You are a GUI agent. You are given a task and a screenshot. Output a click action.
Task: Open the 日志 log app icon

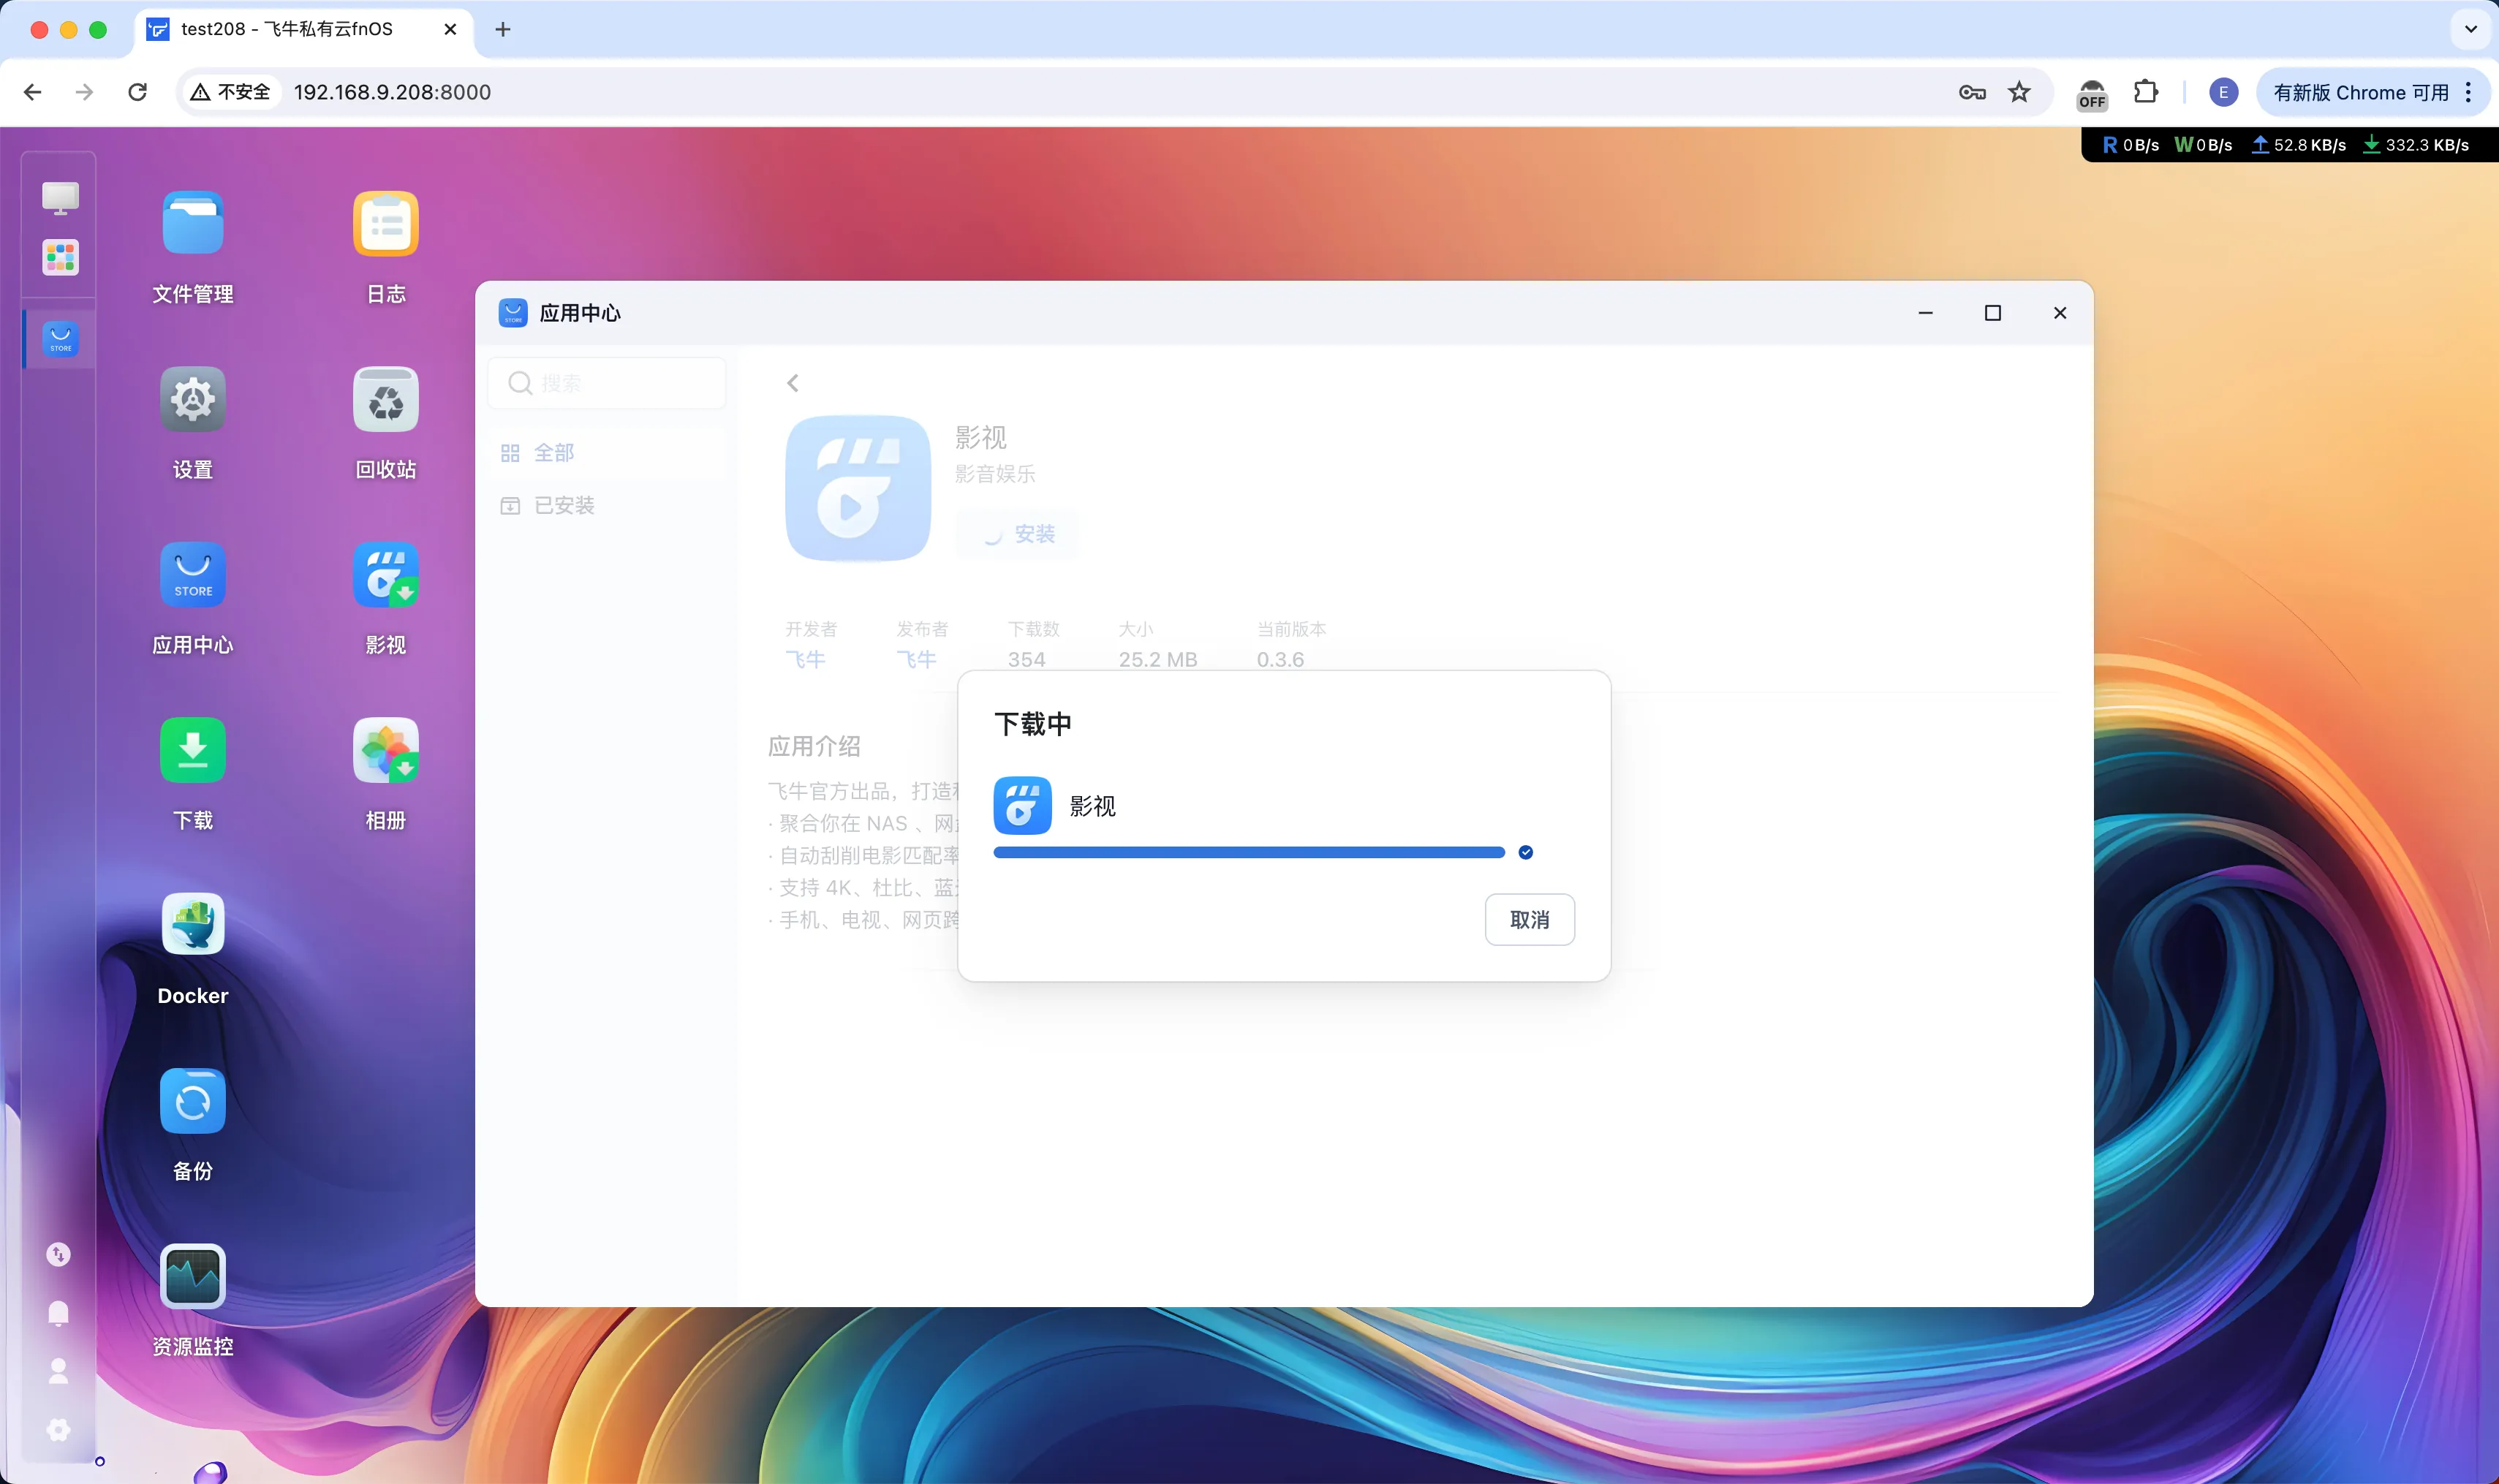coord(385,223)
